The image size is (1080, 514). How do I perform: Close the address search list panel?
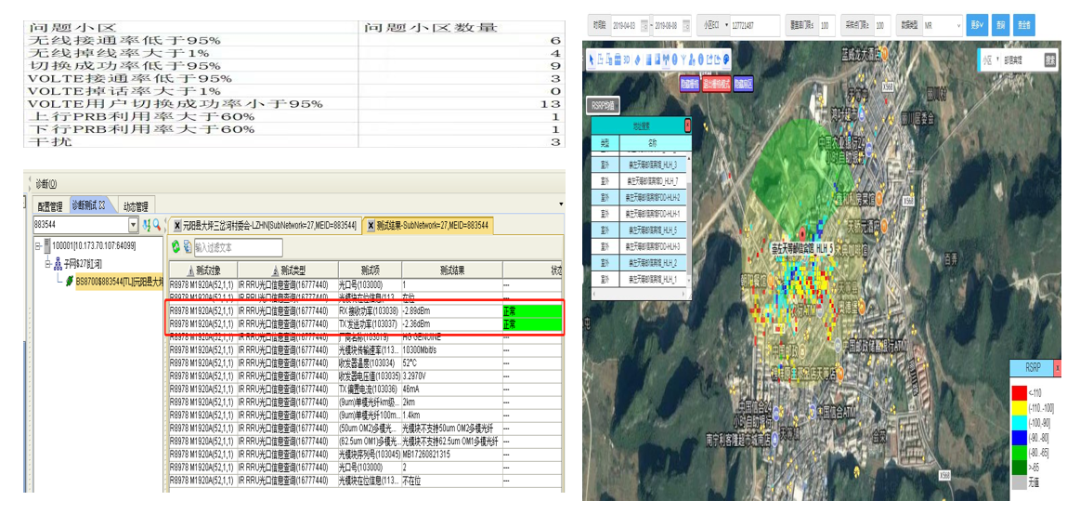[x=687, y=125]
